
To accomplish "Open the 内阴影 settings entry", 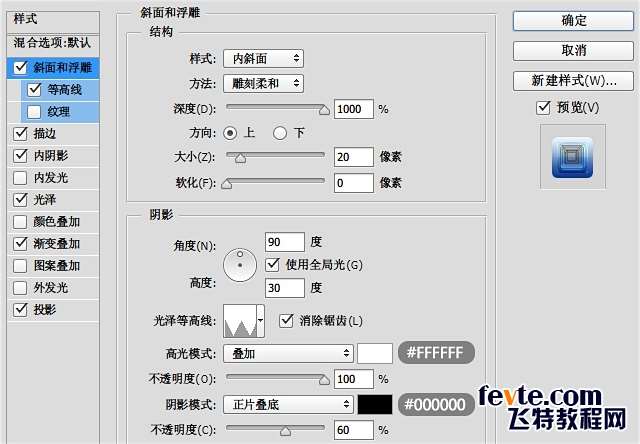I will tap(51, 156).
